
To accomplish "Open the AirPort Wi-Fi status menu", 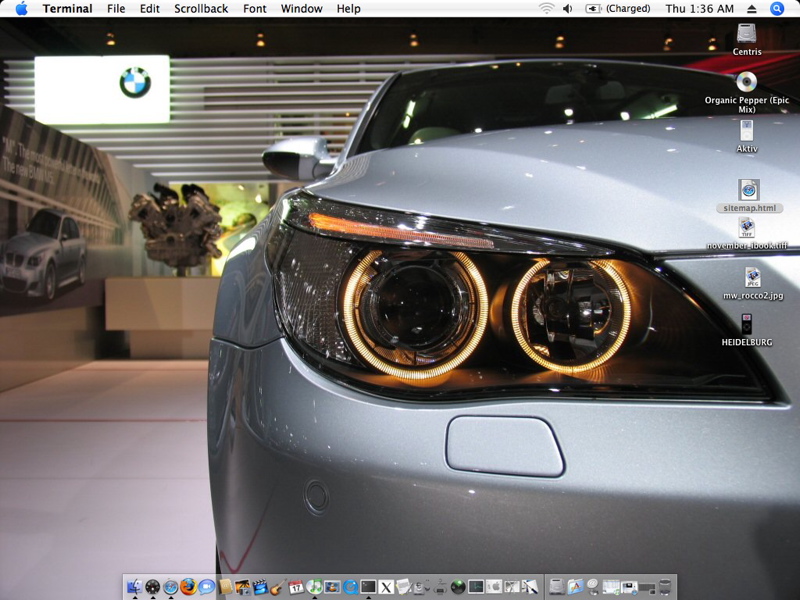I will click(546, 9).
